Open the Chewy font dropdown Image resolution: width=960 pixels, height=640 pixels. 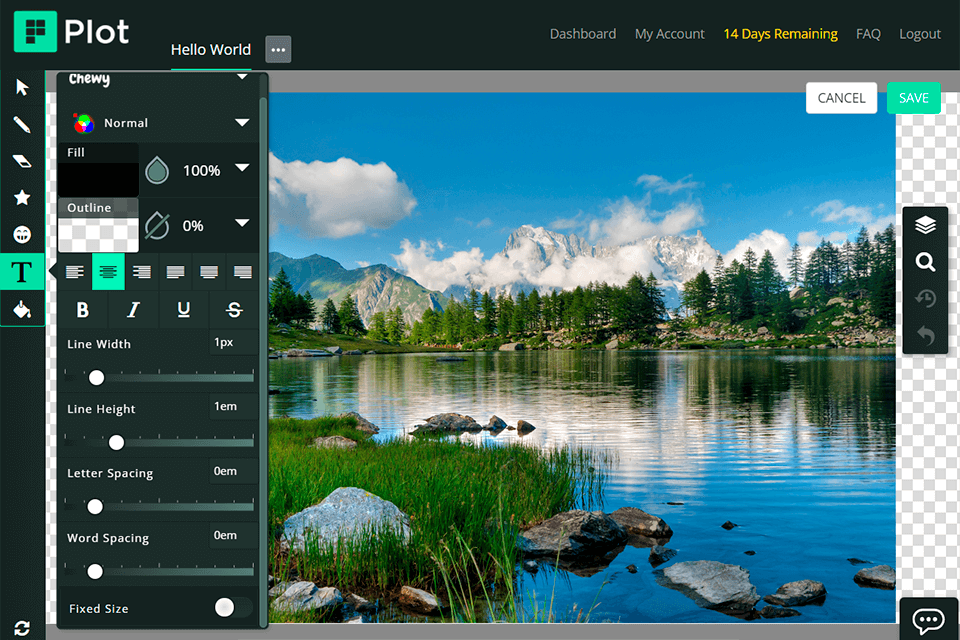[x=155, y=79]
